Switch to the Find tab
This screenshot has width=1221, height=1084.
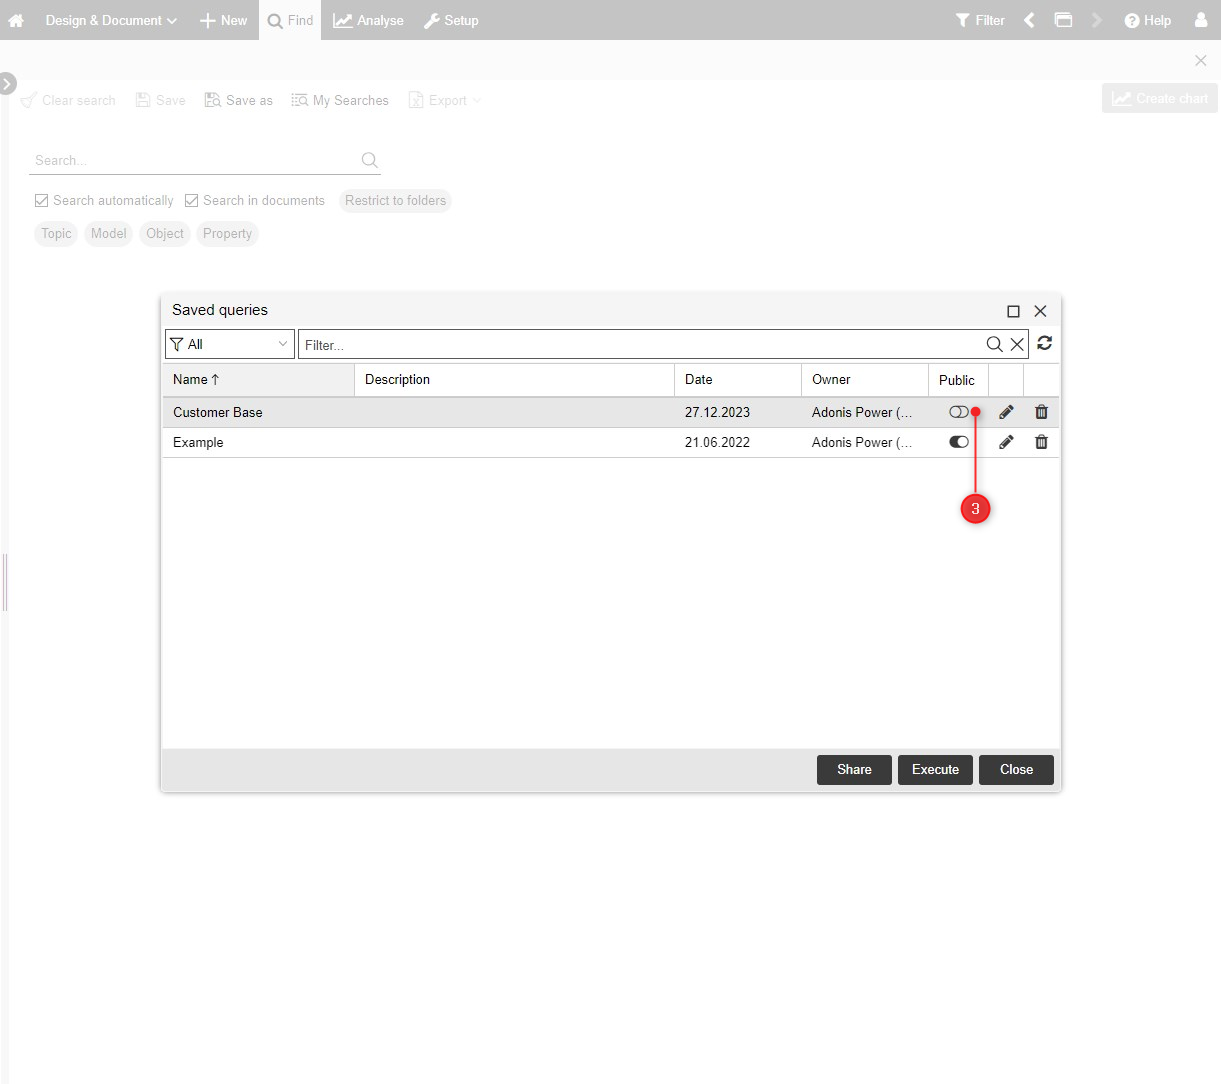click(290, 20)
